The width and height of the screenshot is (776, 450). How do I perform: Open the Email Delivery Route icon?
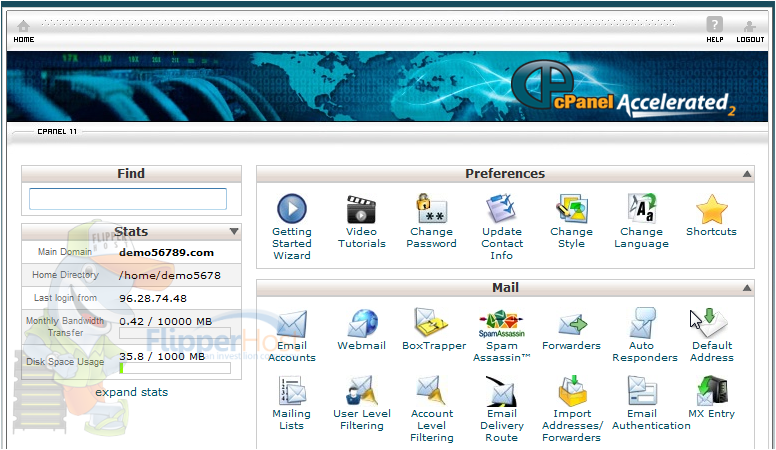501,391
